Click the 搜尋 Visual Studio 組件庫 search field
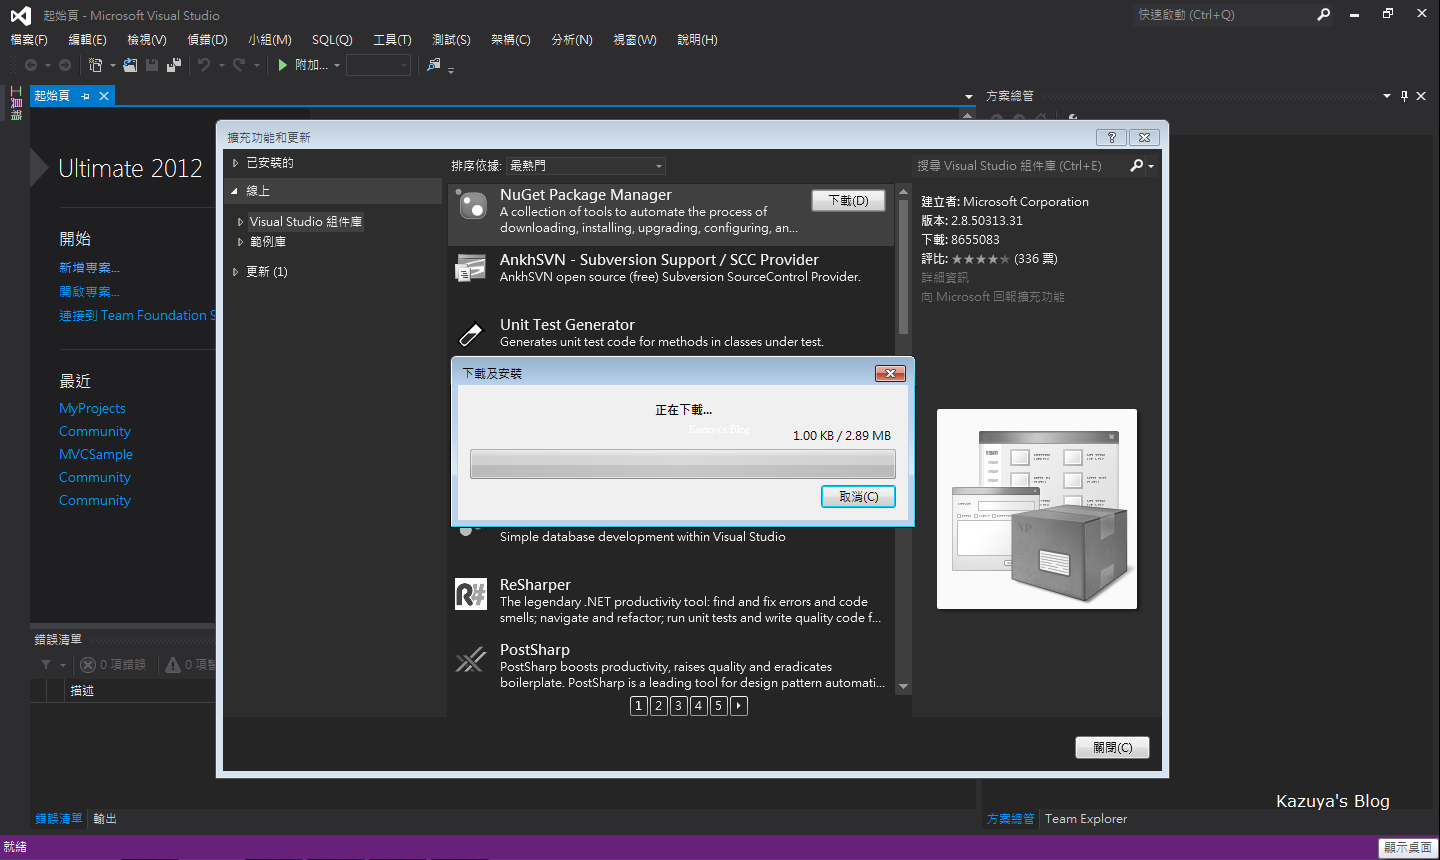Viewport: 1440px width, 860px height. pos(1020,166)
